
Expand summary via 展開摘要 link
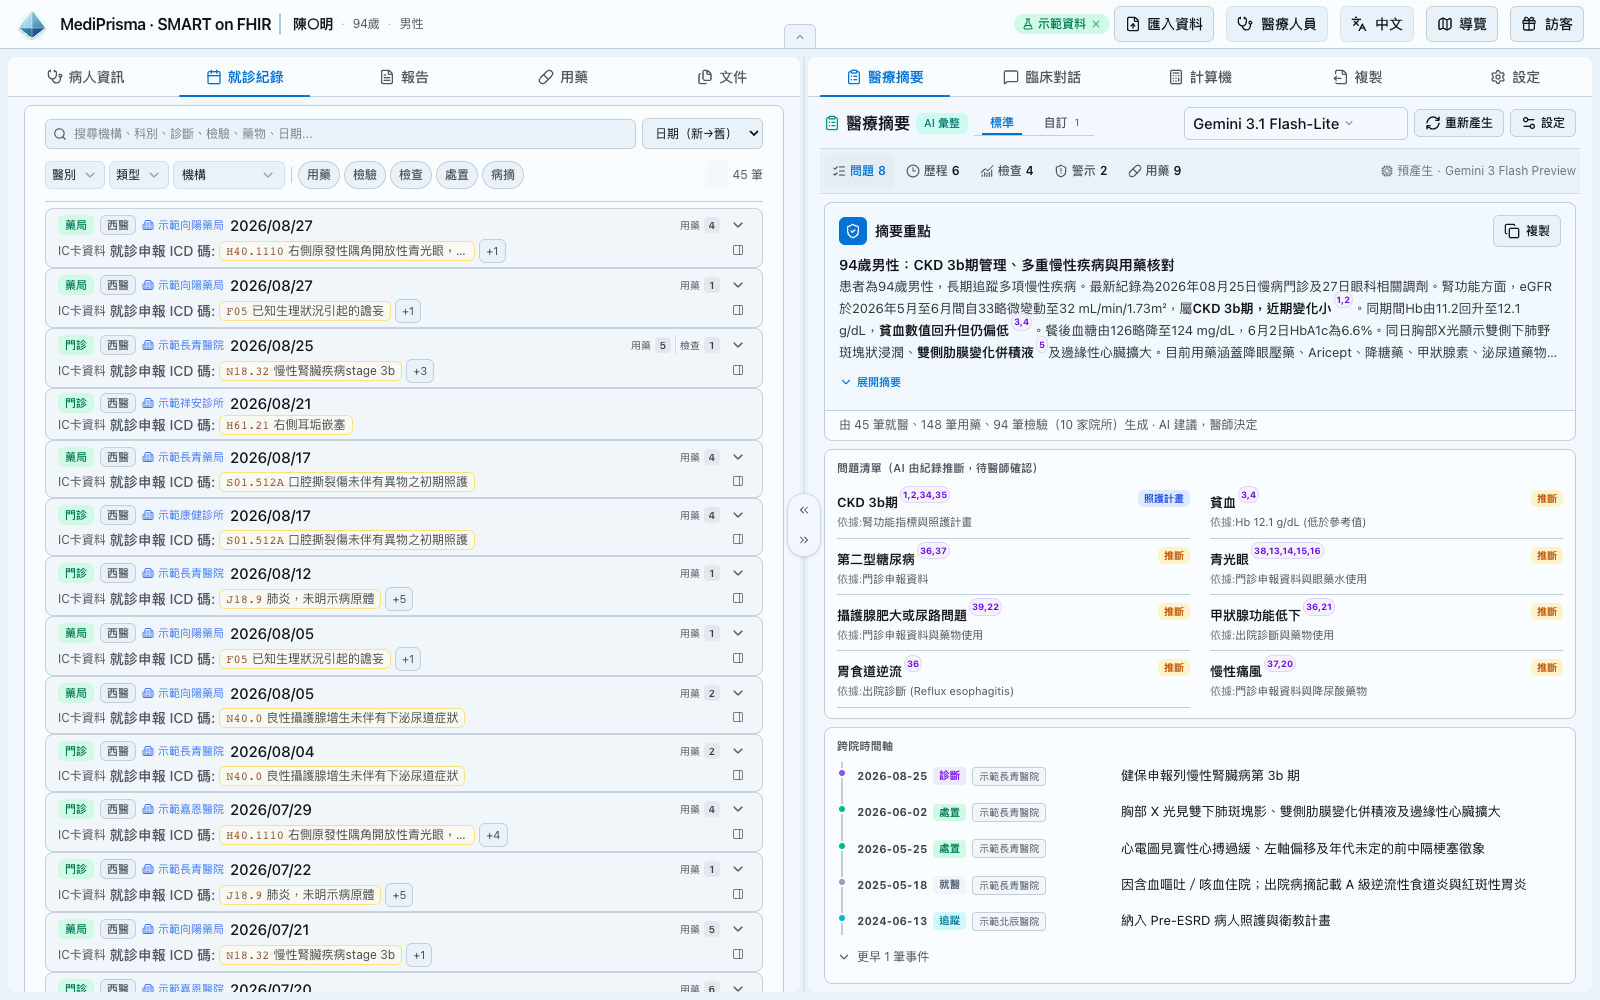871,382
